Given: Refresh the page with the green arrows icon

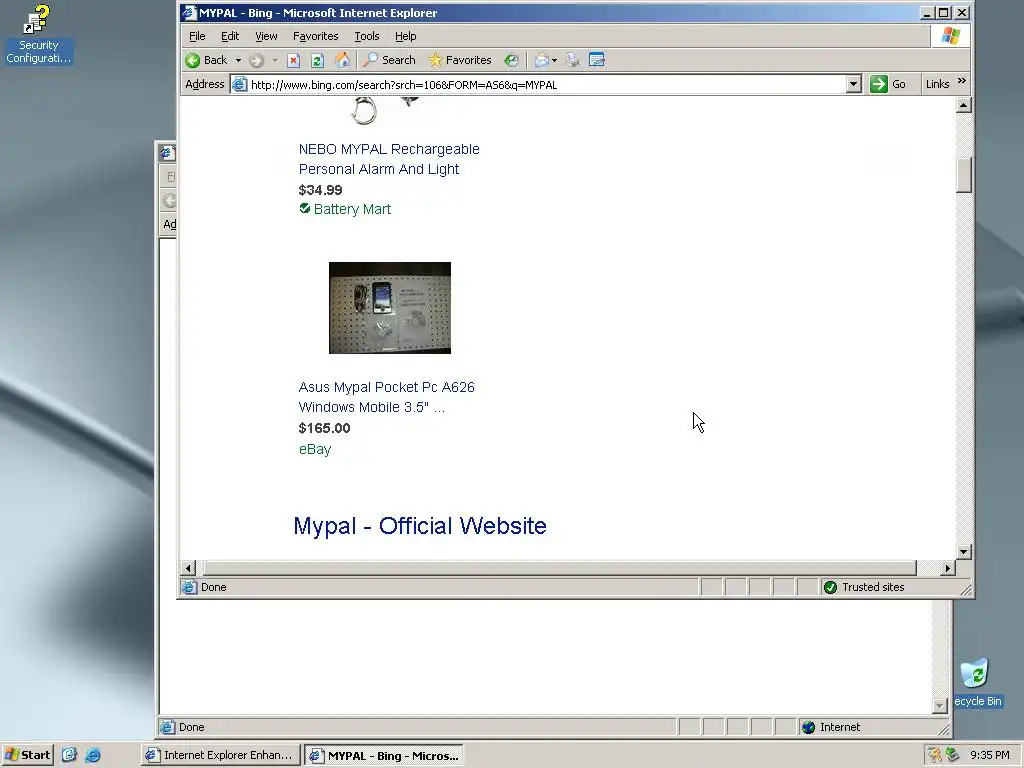Looking at the screenshot, I should click(317, 60).
